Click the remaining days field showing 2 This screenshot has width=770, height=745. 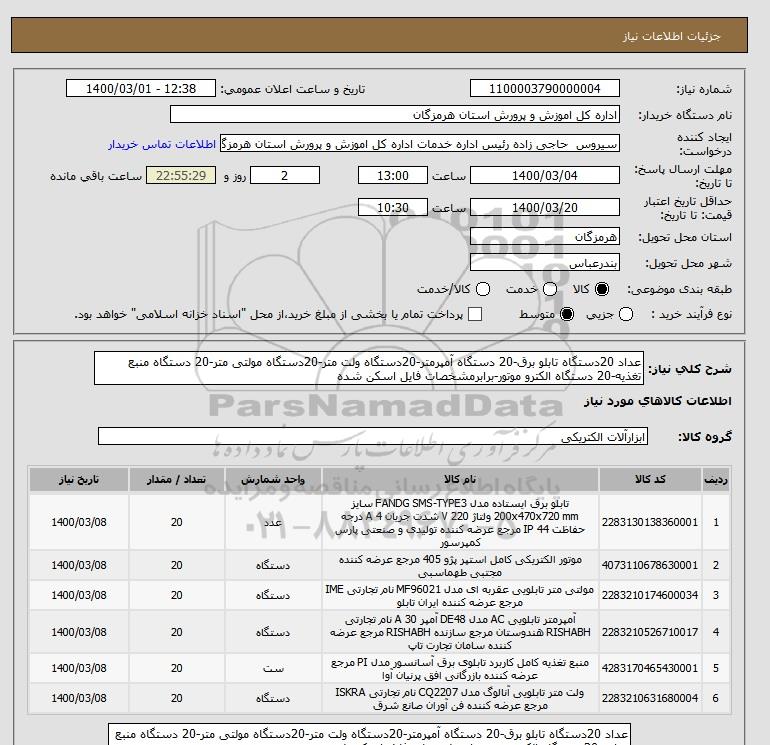click(x=285, y=175)
